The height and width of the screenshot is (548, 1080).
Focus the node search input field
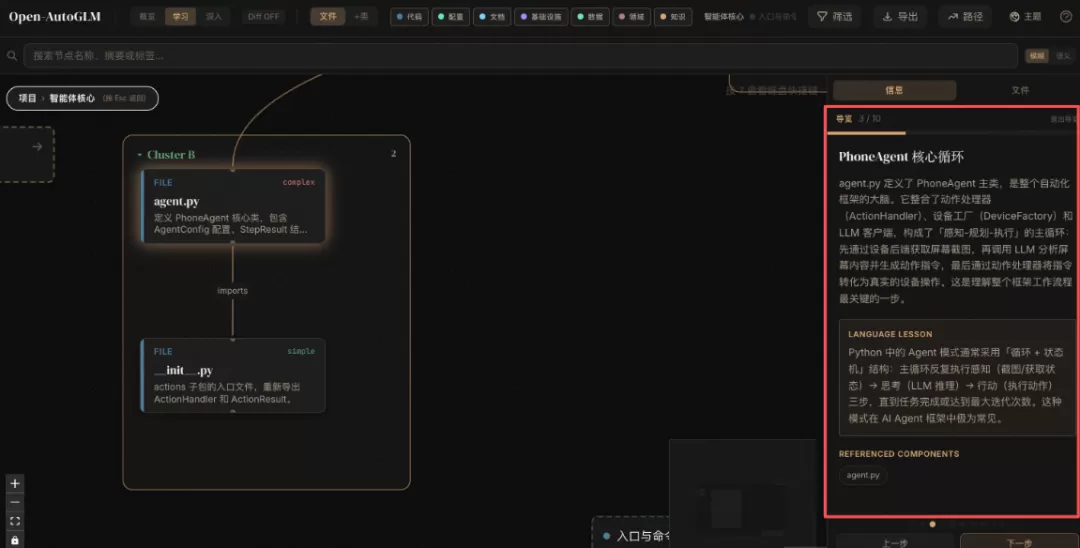point(521,56)
